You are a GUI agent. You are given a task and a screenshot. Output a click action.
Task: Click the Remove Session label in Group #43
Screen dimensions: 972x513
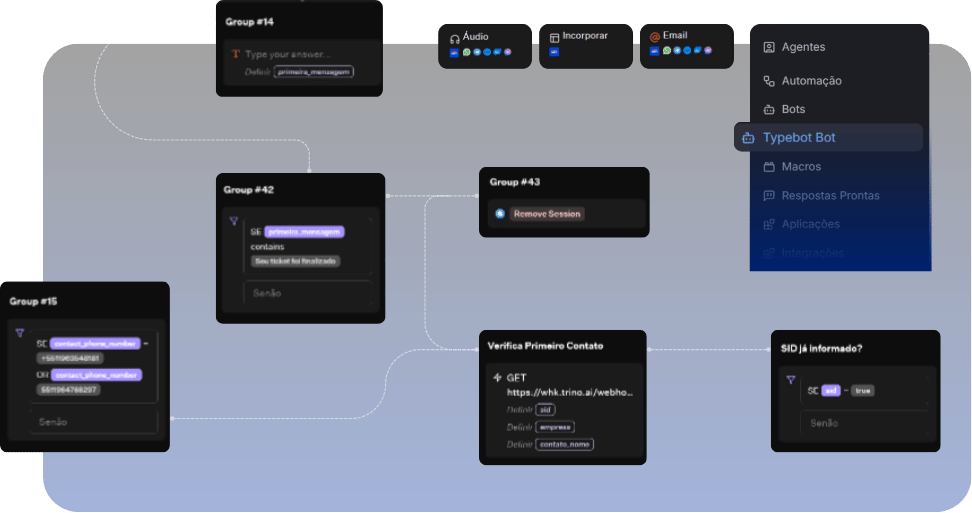click(x=546, y=214)
